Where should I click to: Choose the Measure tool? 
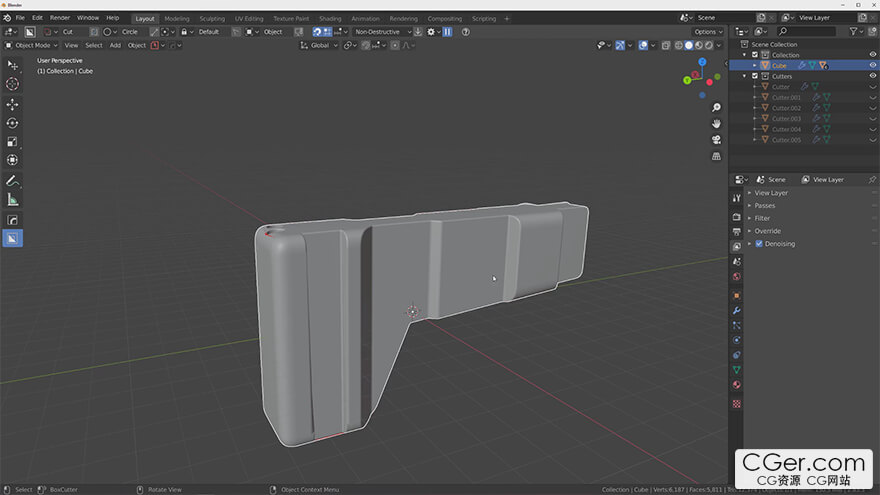tap(12, 200)
